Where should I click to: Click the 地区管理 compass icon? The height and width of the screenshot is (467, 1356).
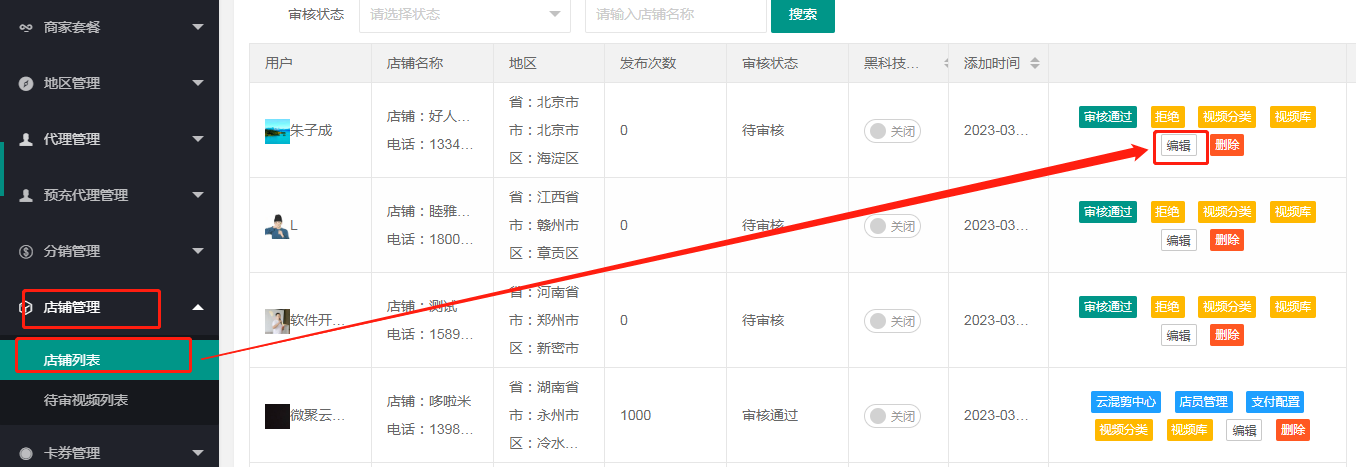(x=26, y=83)
